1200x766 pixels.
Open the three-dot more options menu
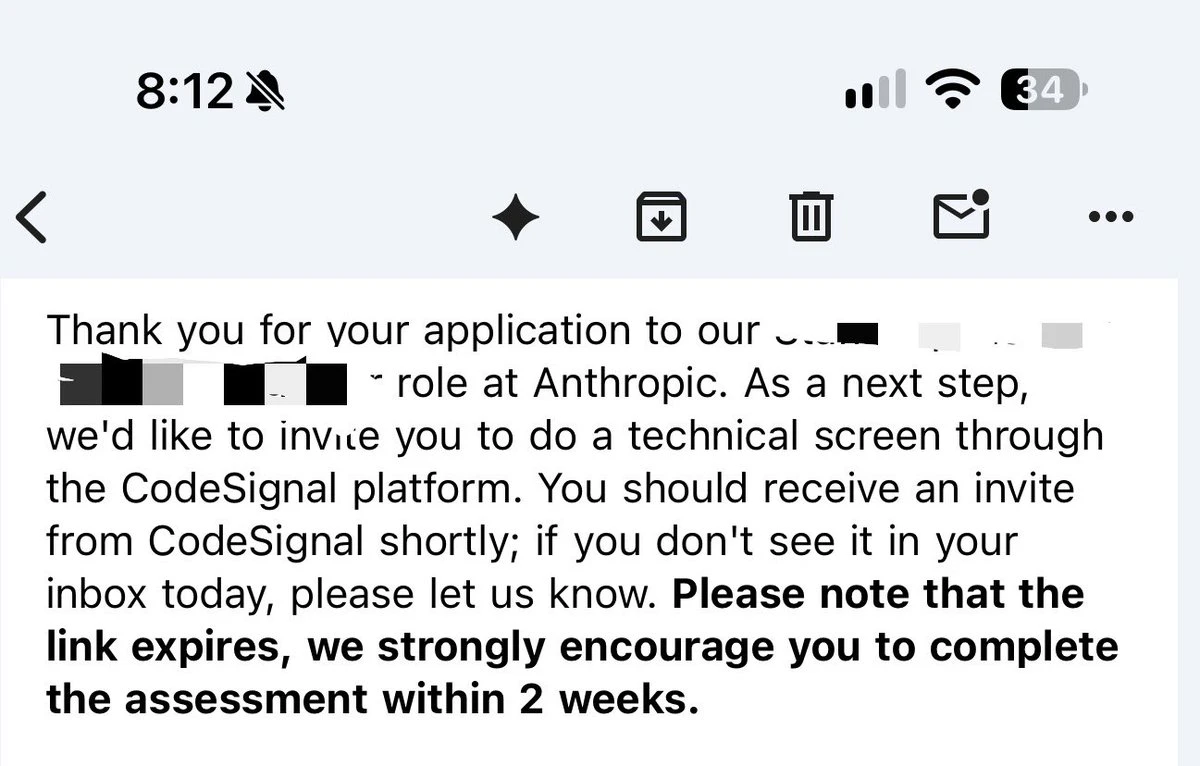pyautogui.click(x=1111, y=216)
